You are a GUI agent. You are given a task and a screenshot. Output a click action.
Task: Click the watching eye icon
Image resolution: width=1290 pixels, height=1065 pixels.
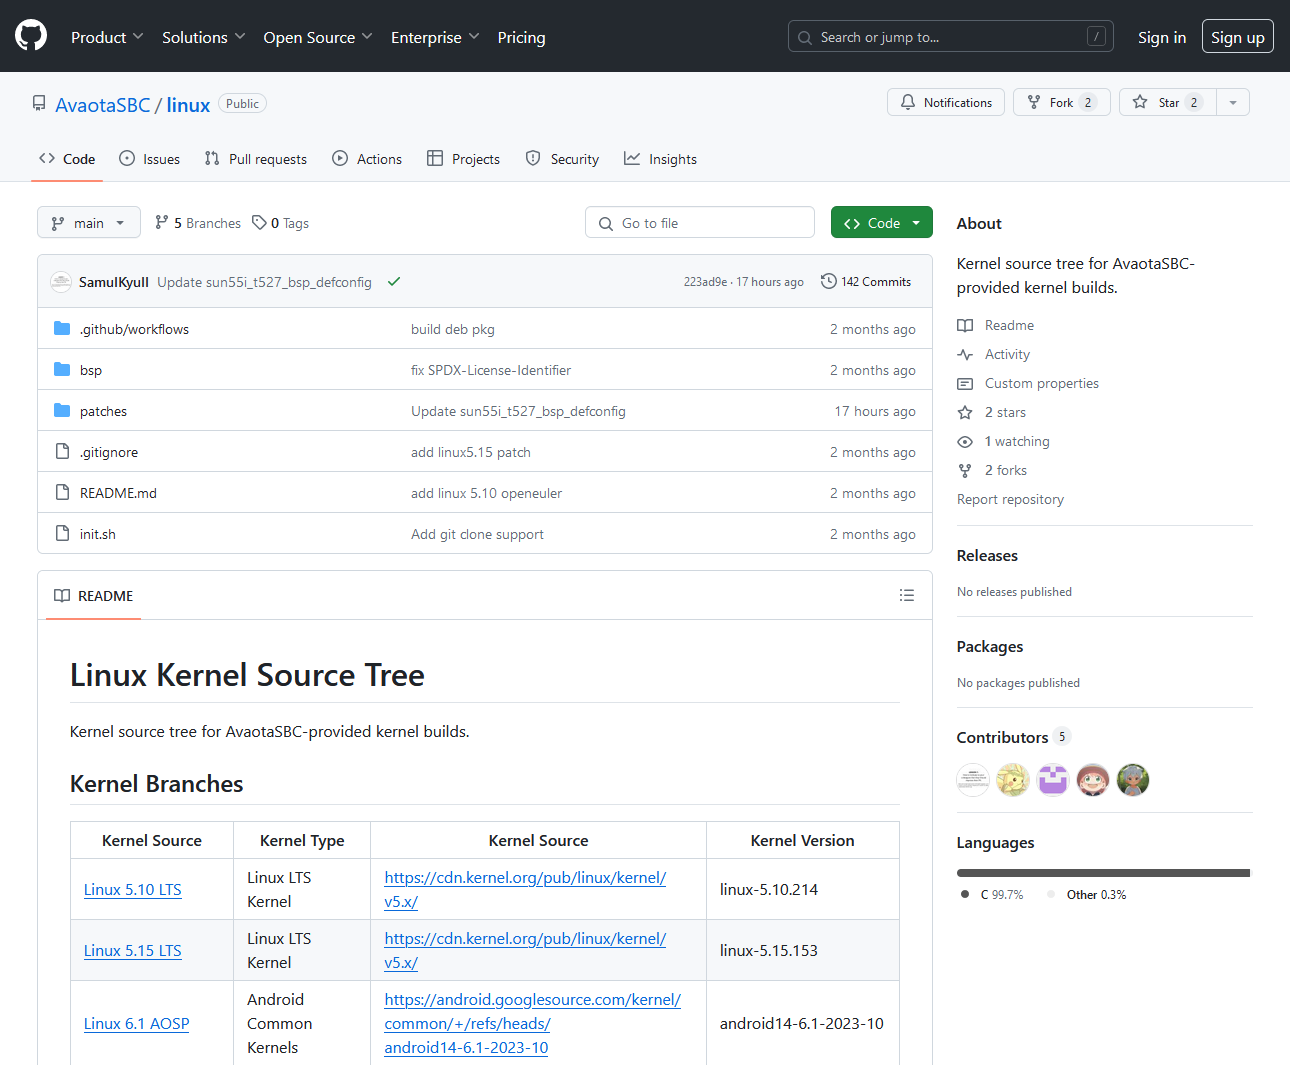point(965,441)
